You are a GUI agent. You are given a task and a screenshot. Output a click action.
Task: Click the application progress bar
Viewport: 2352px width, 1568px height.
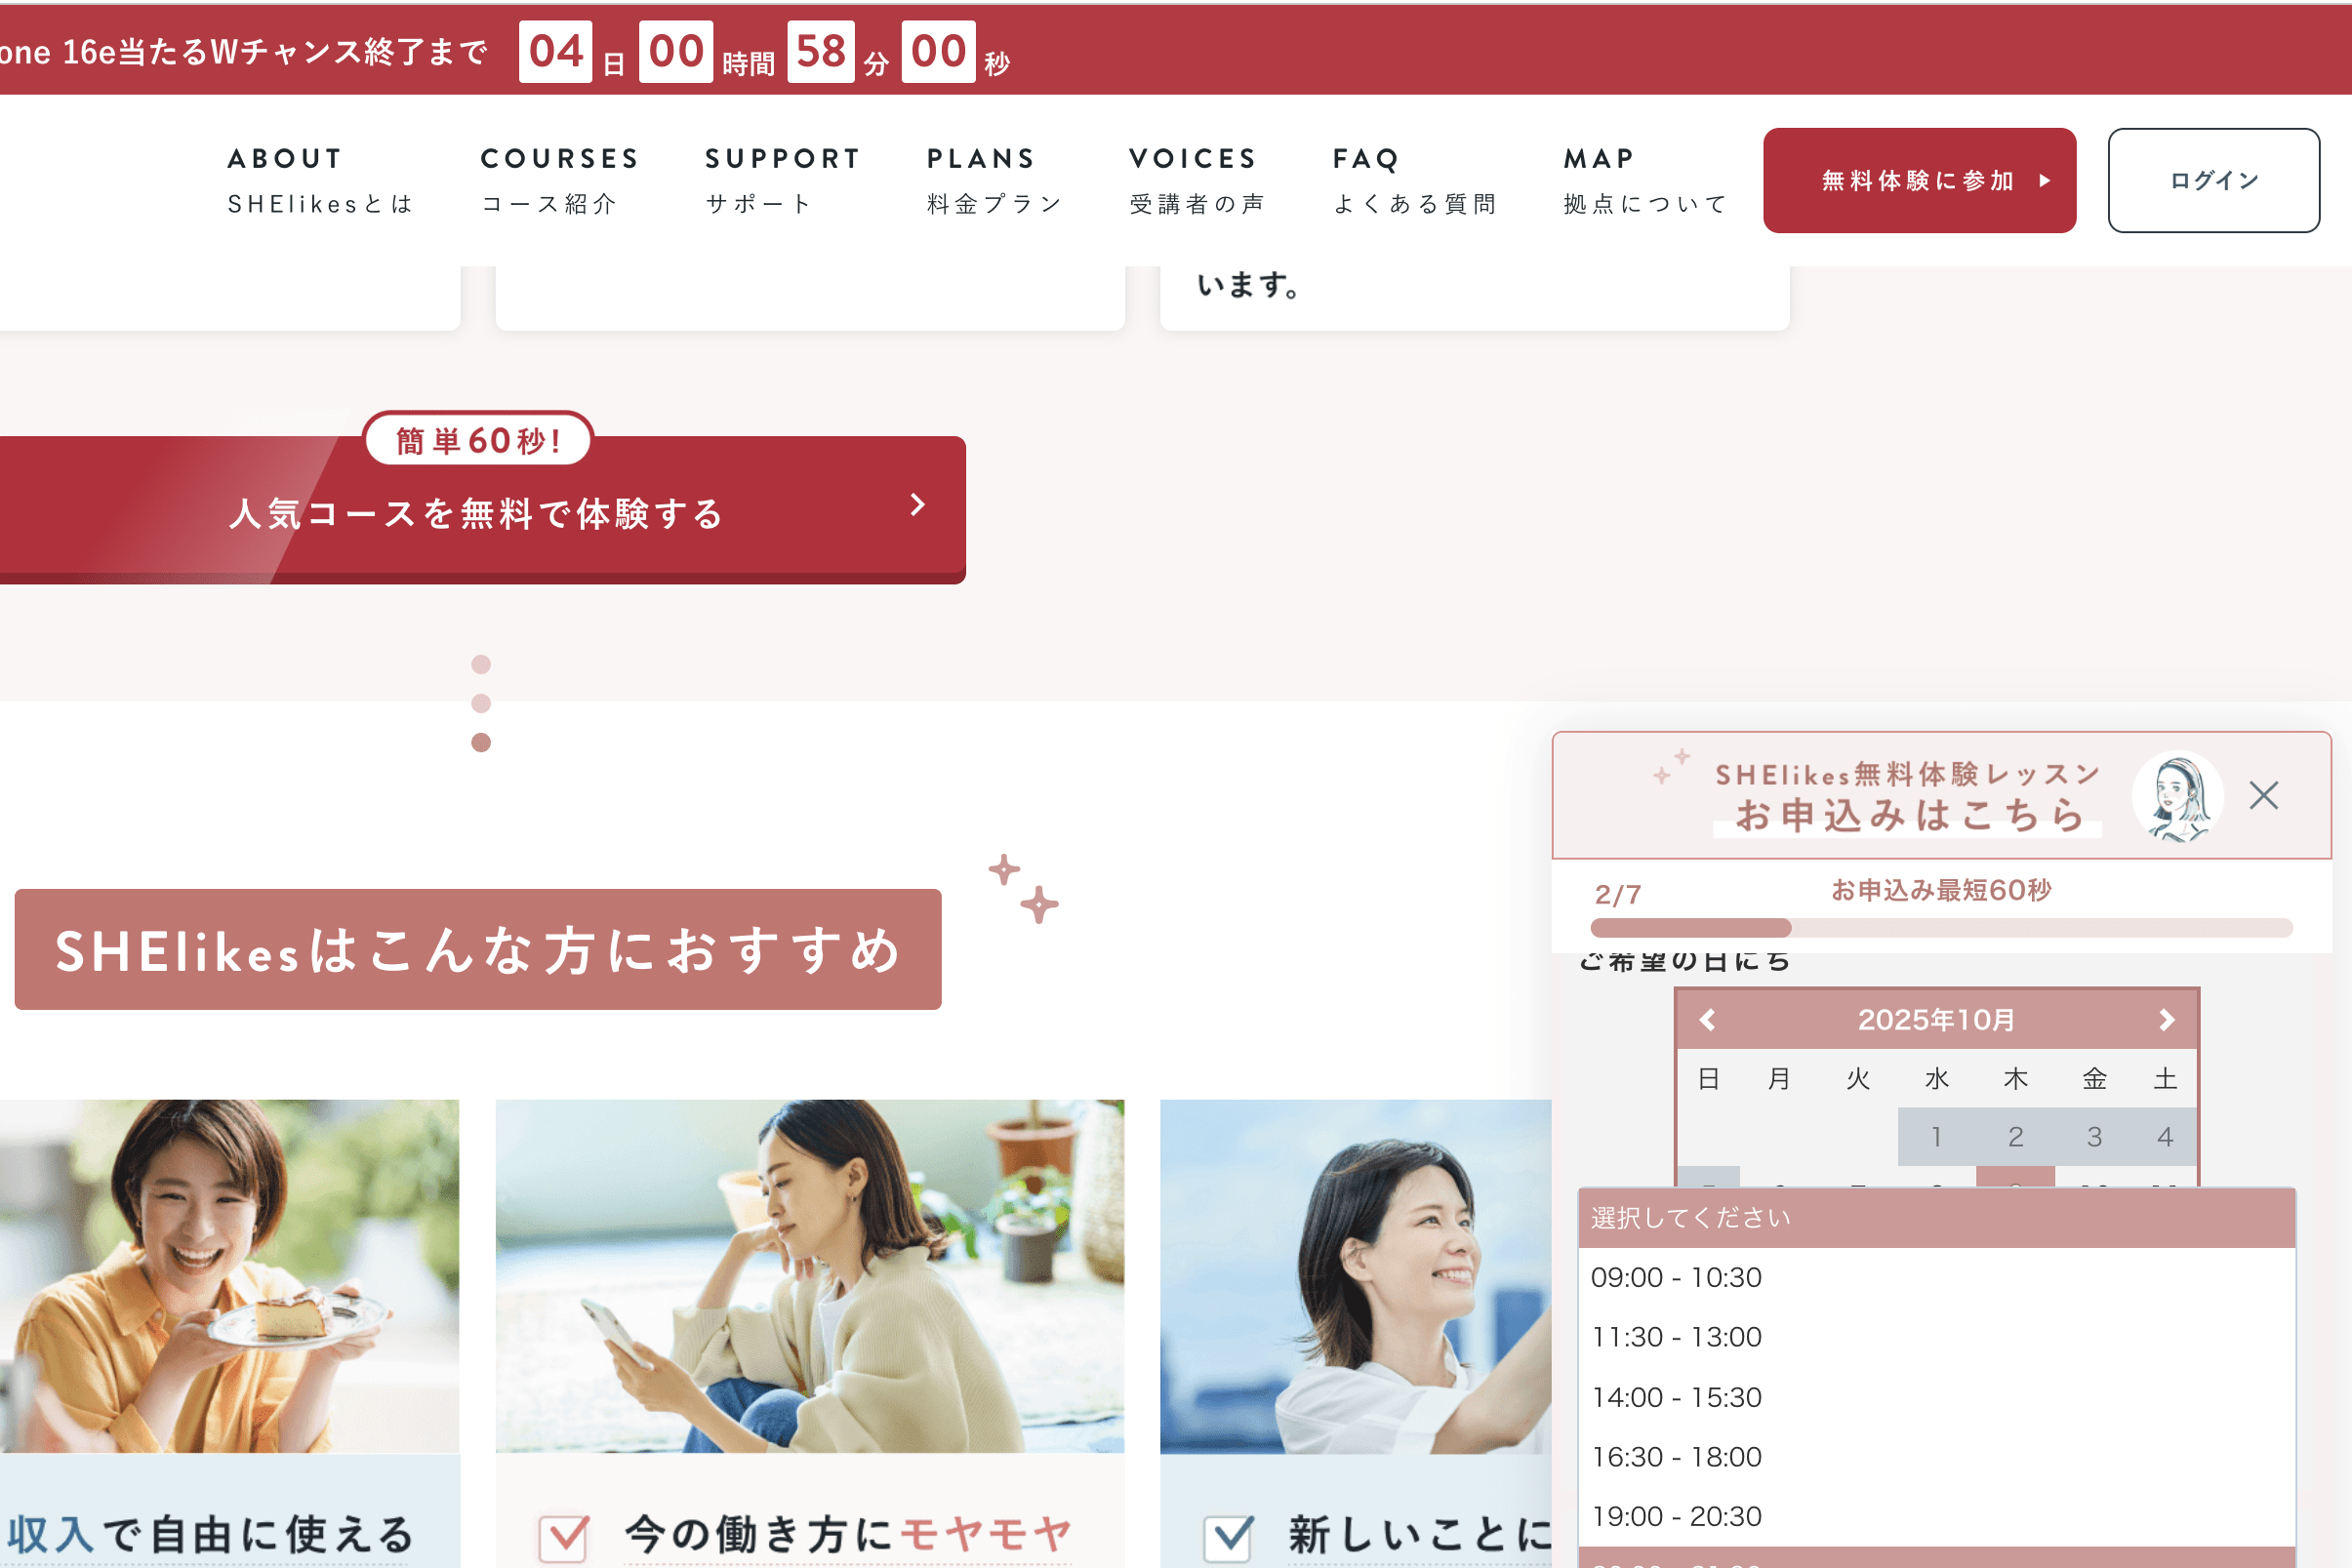coord(1940,927)
